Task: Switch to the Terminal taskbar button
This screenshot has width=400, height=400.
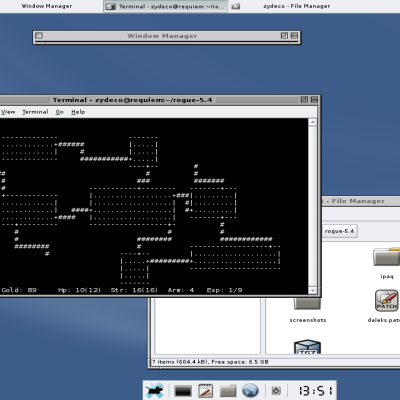Action: [x=166, y=6]
